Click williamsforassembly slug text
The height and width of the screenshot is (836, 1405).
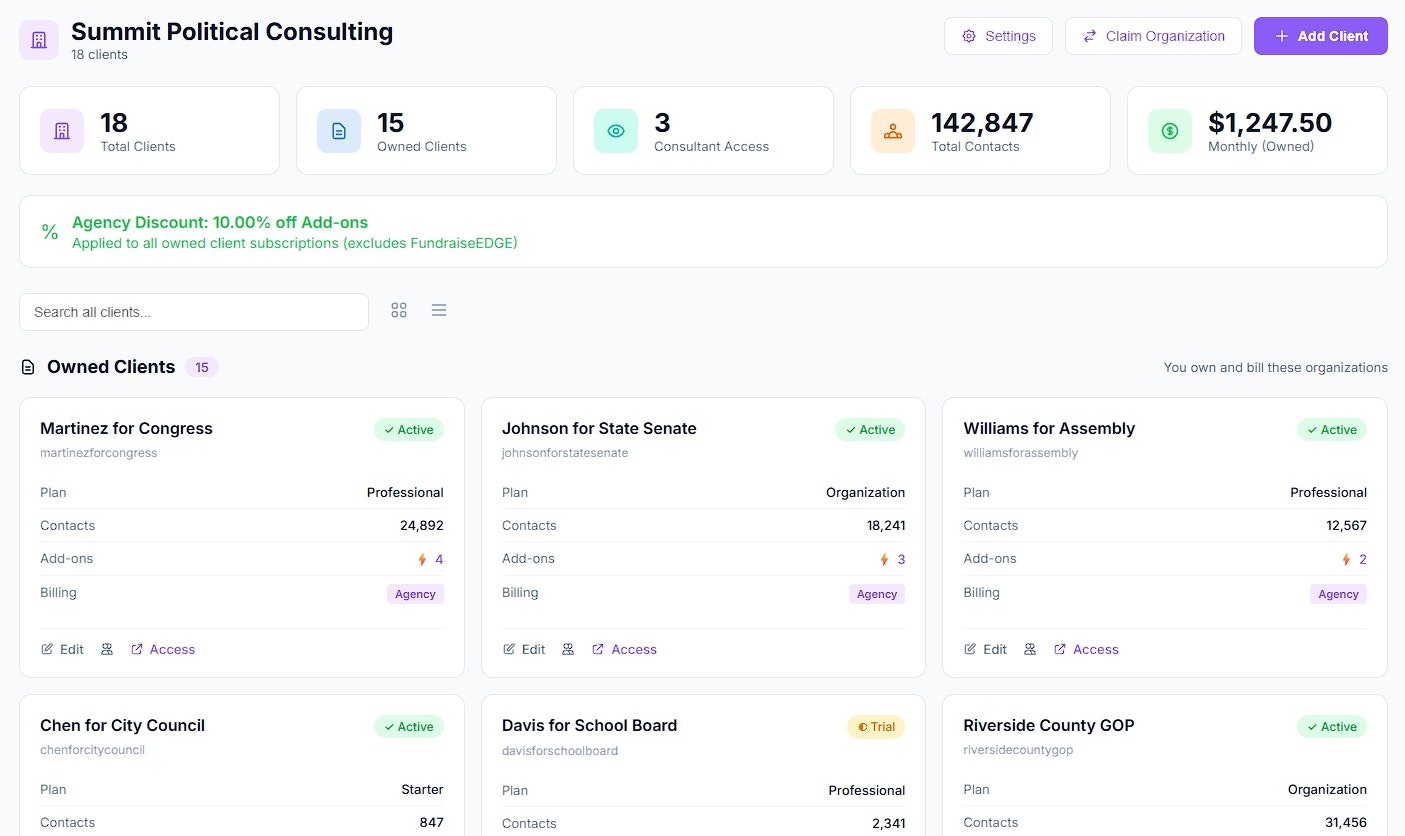tap(1021, 453)
